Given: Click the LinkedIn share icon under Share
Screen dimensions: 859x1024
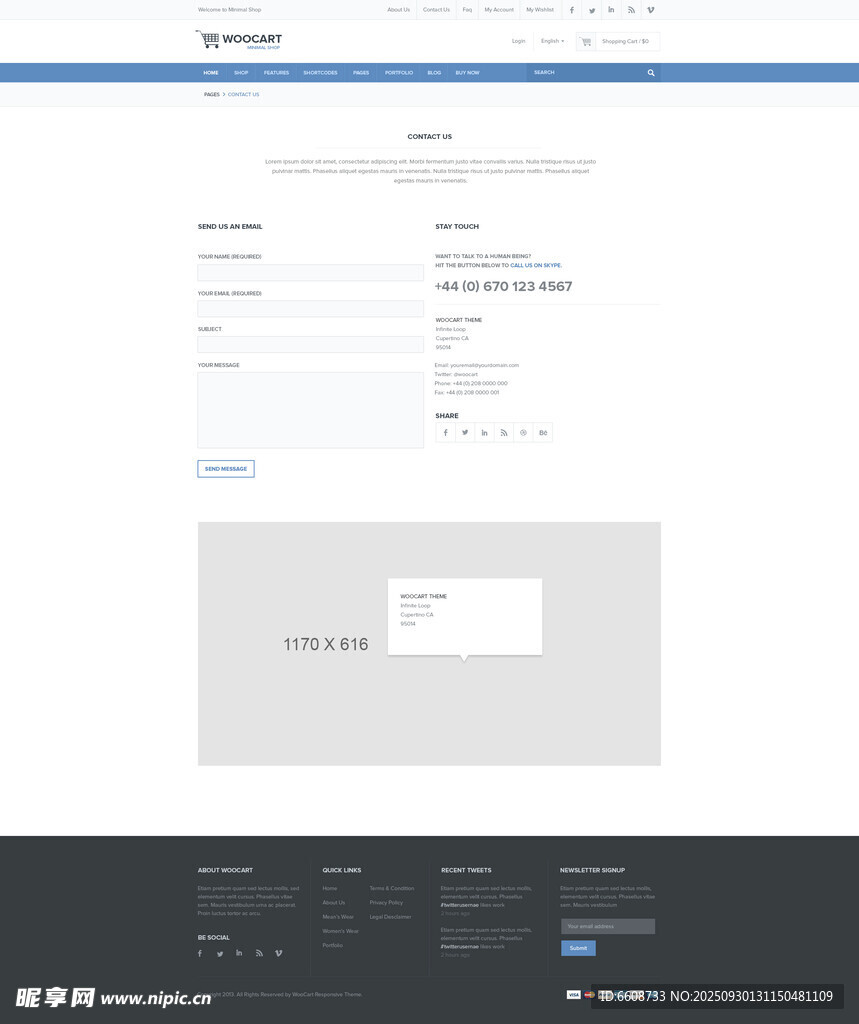Looking at the screenshot, I should pos(484,433).
